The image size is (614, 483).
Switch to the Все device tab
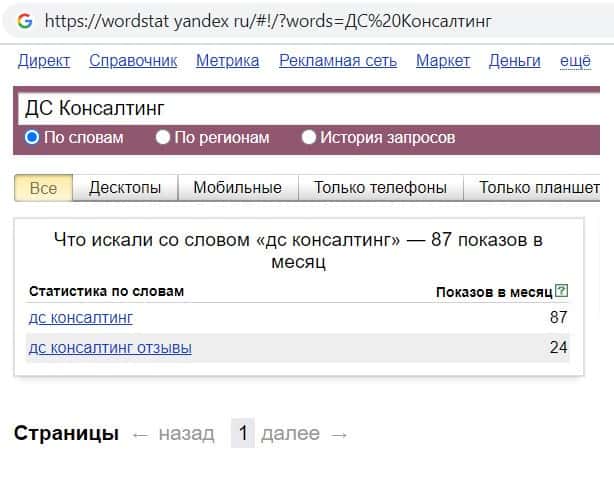(x=43, y=188)
